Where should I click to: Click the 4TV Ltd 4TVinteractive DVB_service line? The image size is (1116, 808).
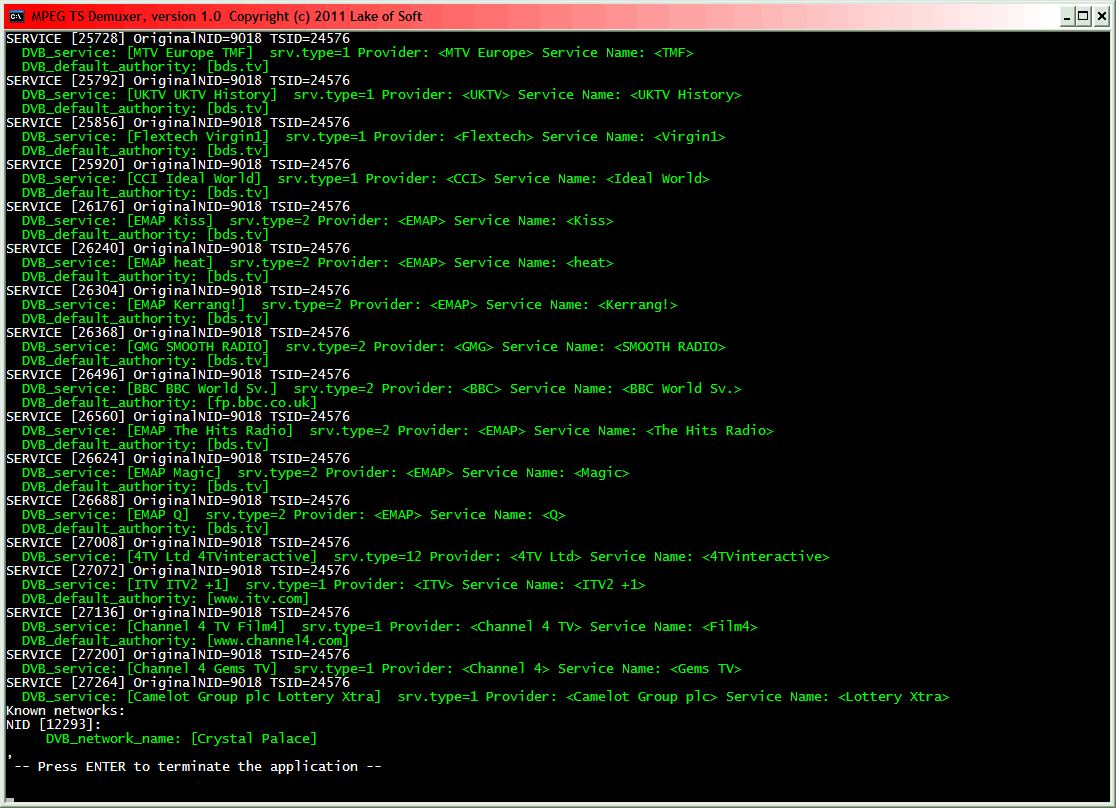(x=426, y=557)
